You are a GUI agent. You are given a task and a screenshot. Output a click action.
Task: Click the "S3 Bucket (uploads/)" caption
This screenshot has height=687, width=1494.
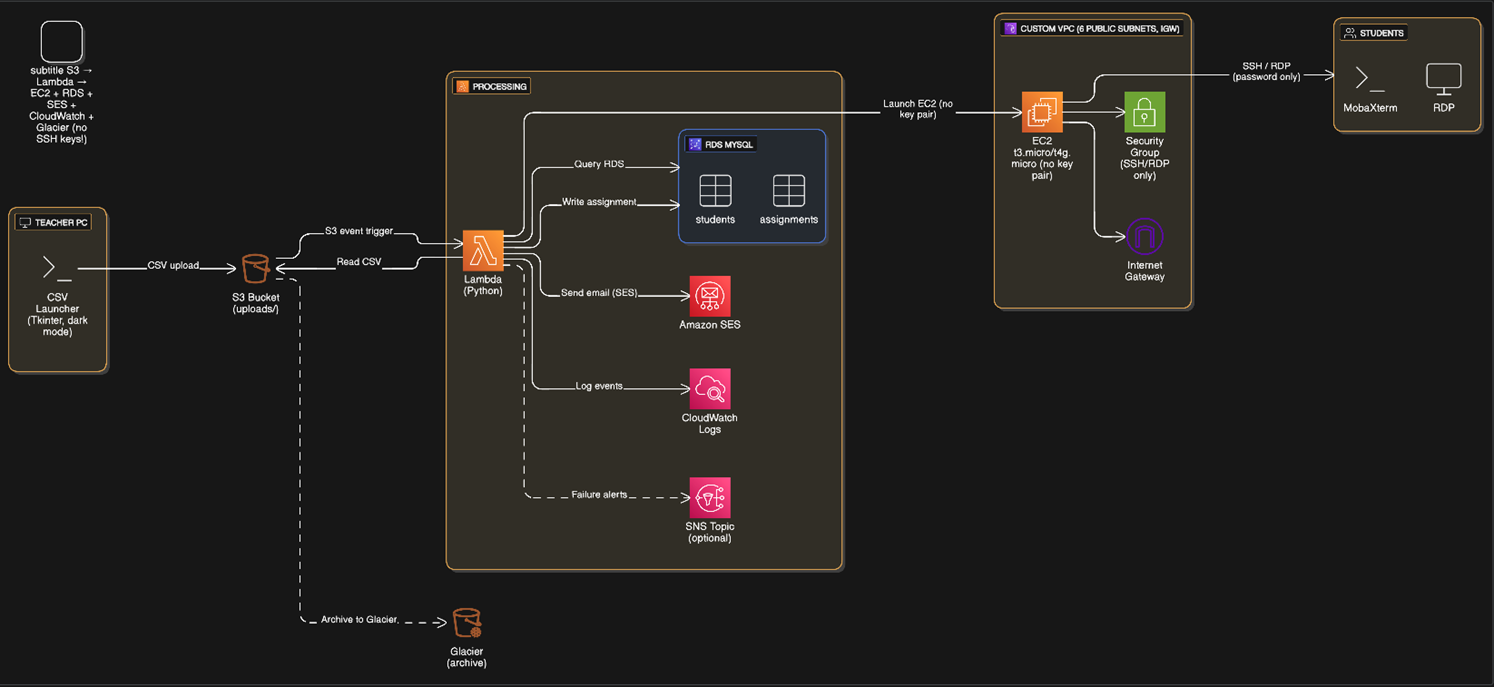(256, 303)
